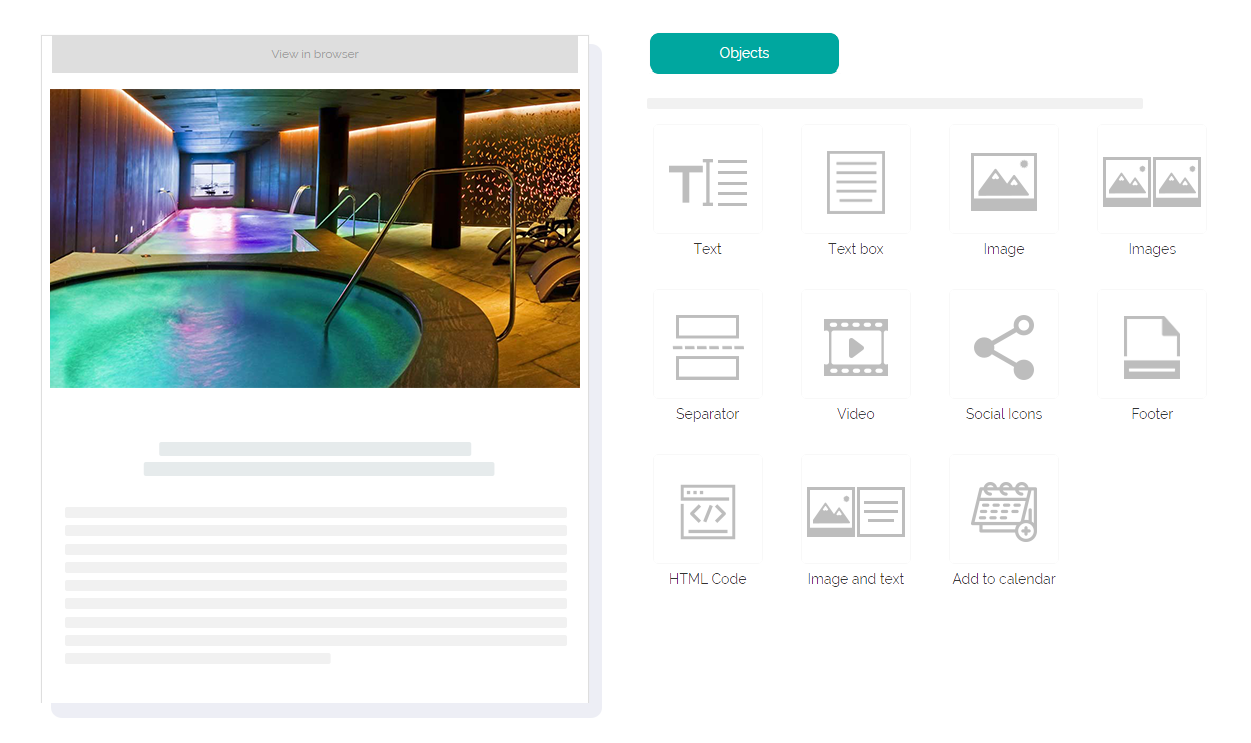Image resolution: width=1251 pixels, height=743 pixels.
Task: Select the Footer object icon
Action: pos(1152,347)
